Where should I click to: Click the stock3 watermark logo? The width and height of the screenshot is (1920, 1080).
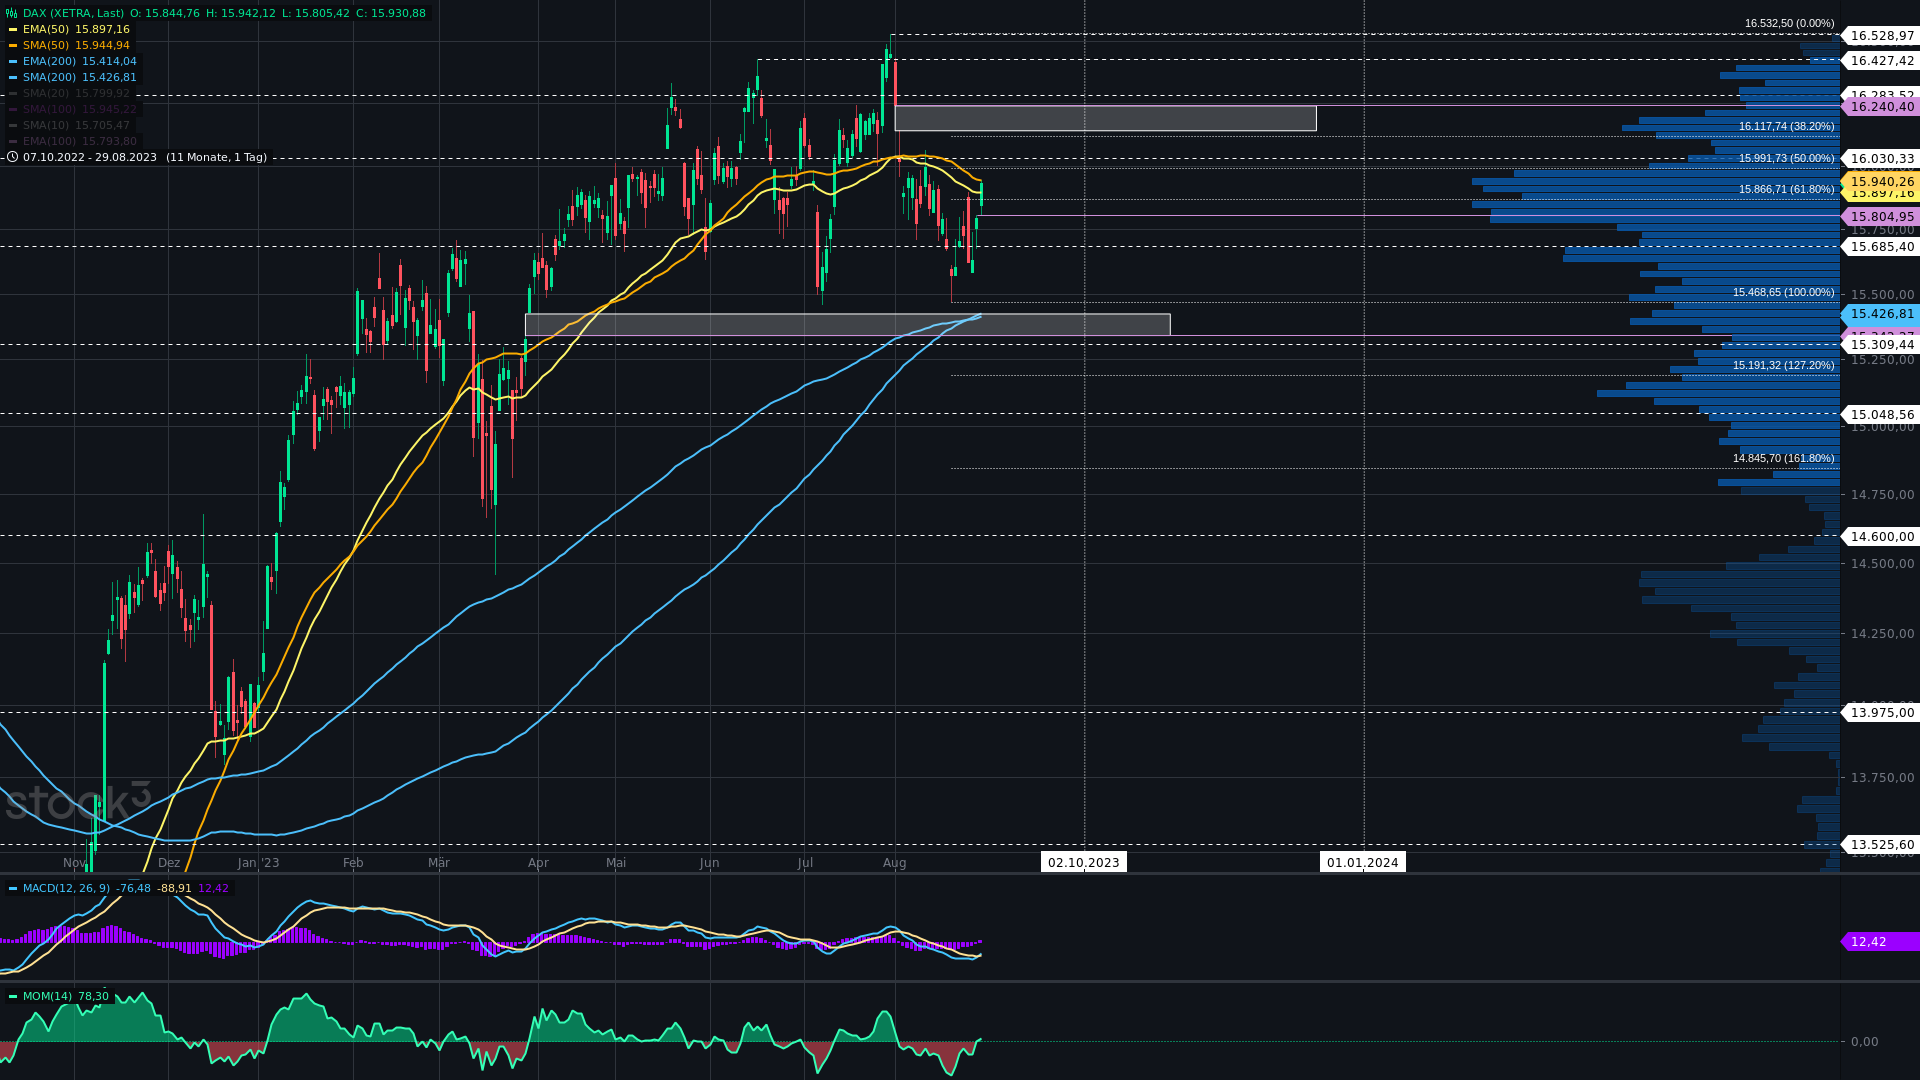(x=78, y=802)
